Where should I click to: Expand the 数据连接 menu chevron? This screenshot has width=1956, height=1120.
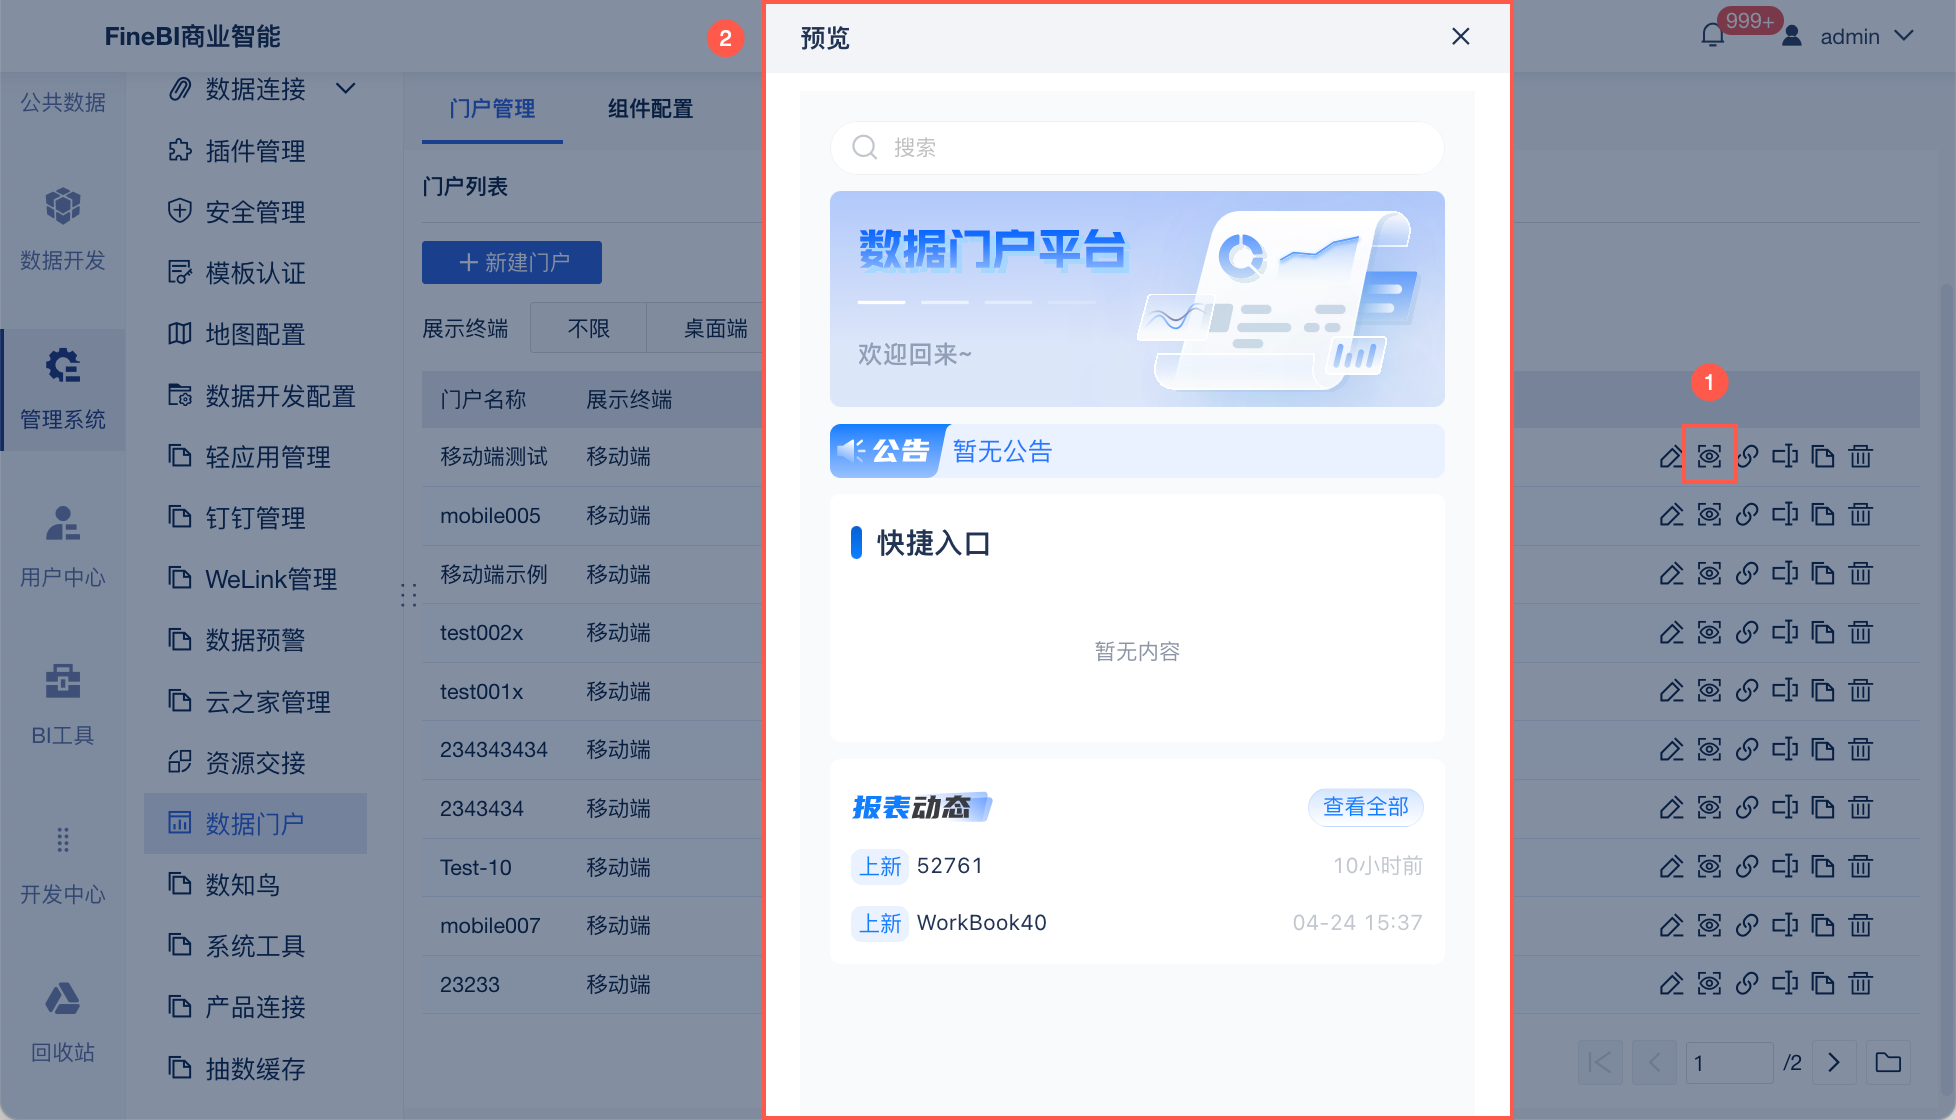pyautogui.click(x=346, y=89)
